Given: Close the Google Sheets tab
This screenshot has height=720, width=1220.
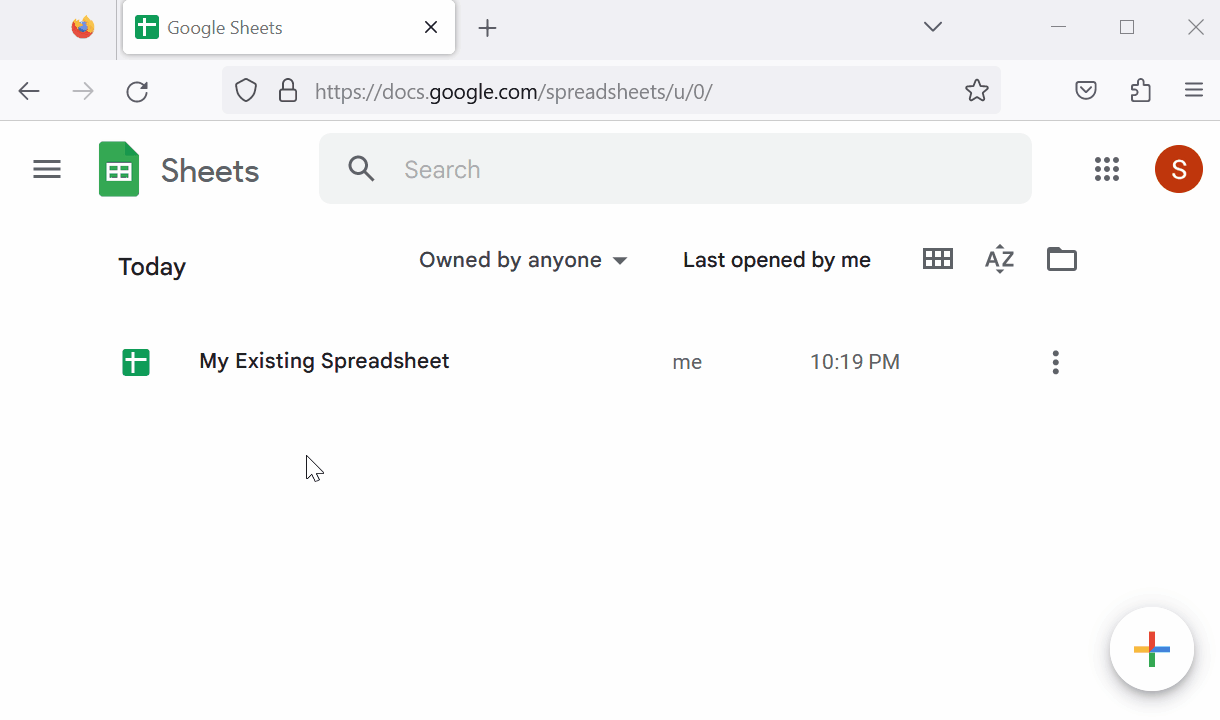Looking at the screenshot, I should (x=431, y=28).
